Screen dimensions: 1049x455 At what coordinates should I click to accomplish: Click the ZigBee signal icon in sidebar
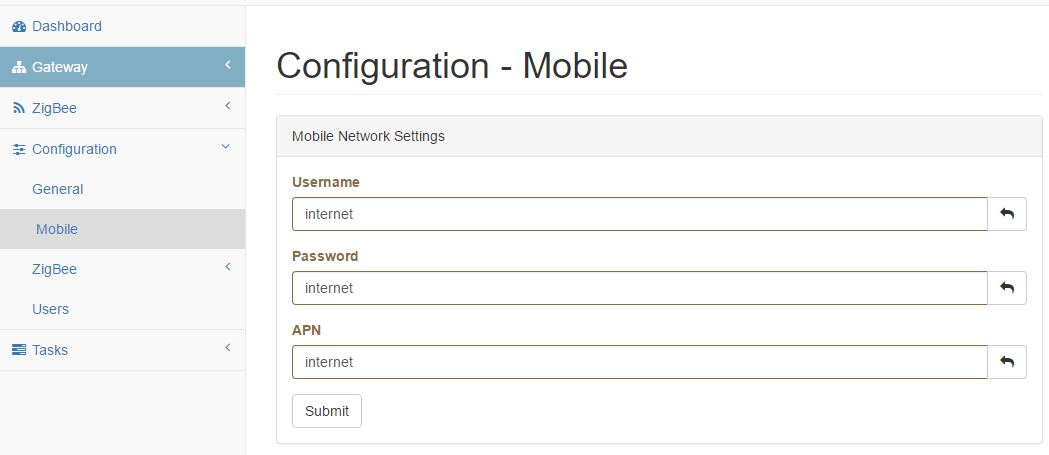click(x=19, y=108)
